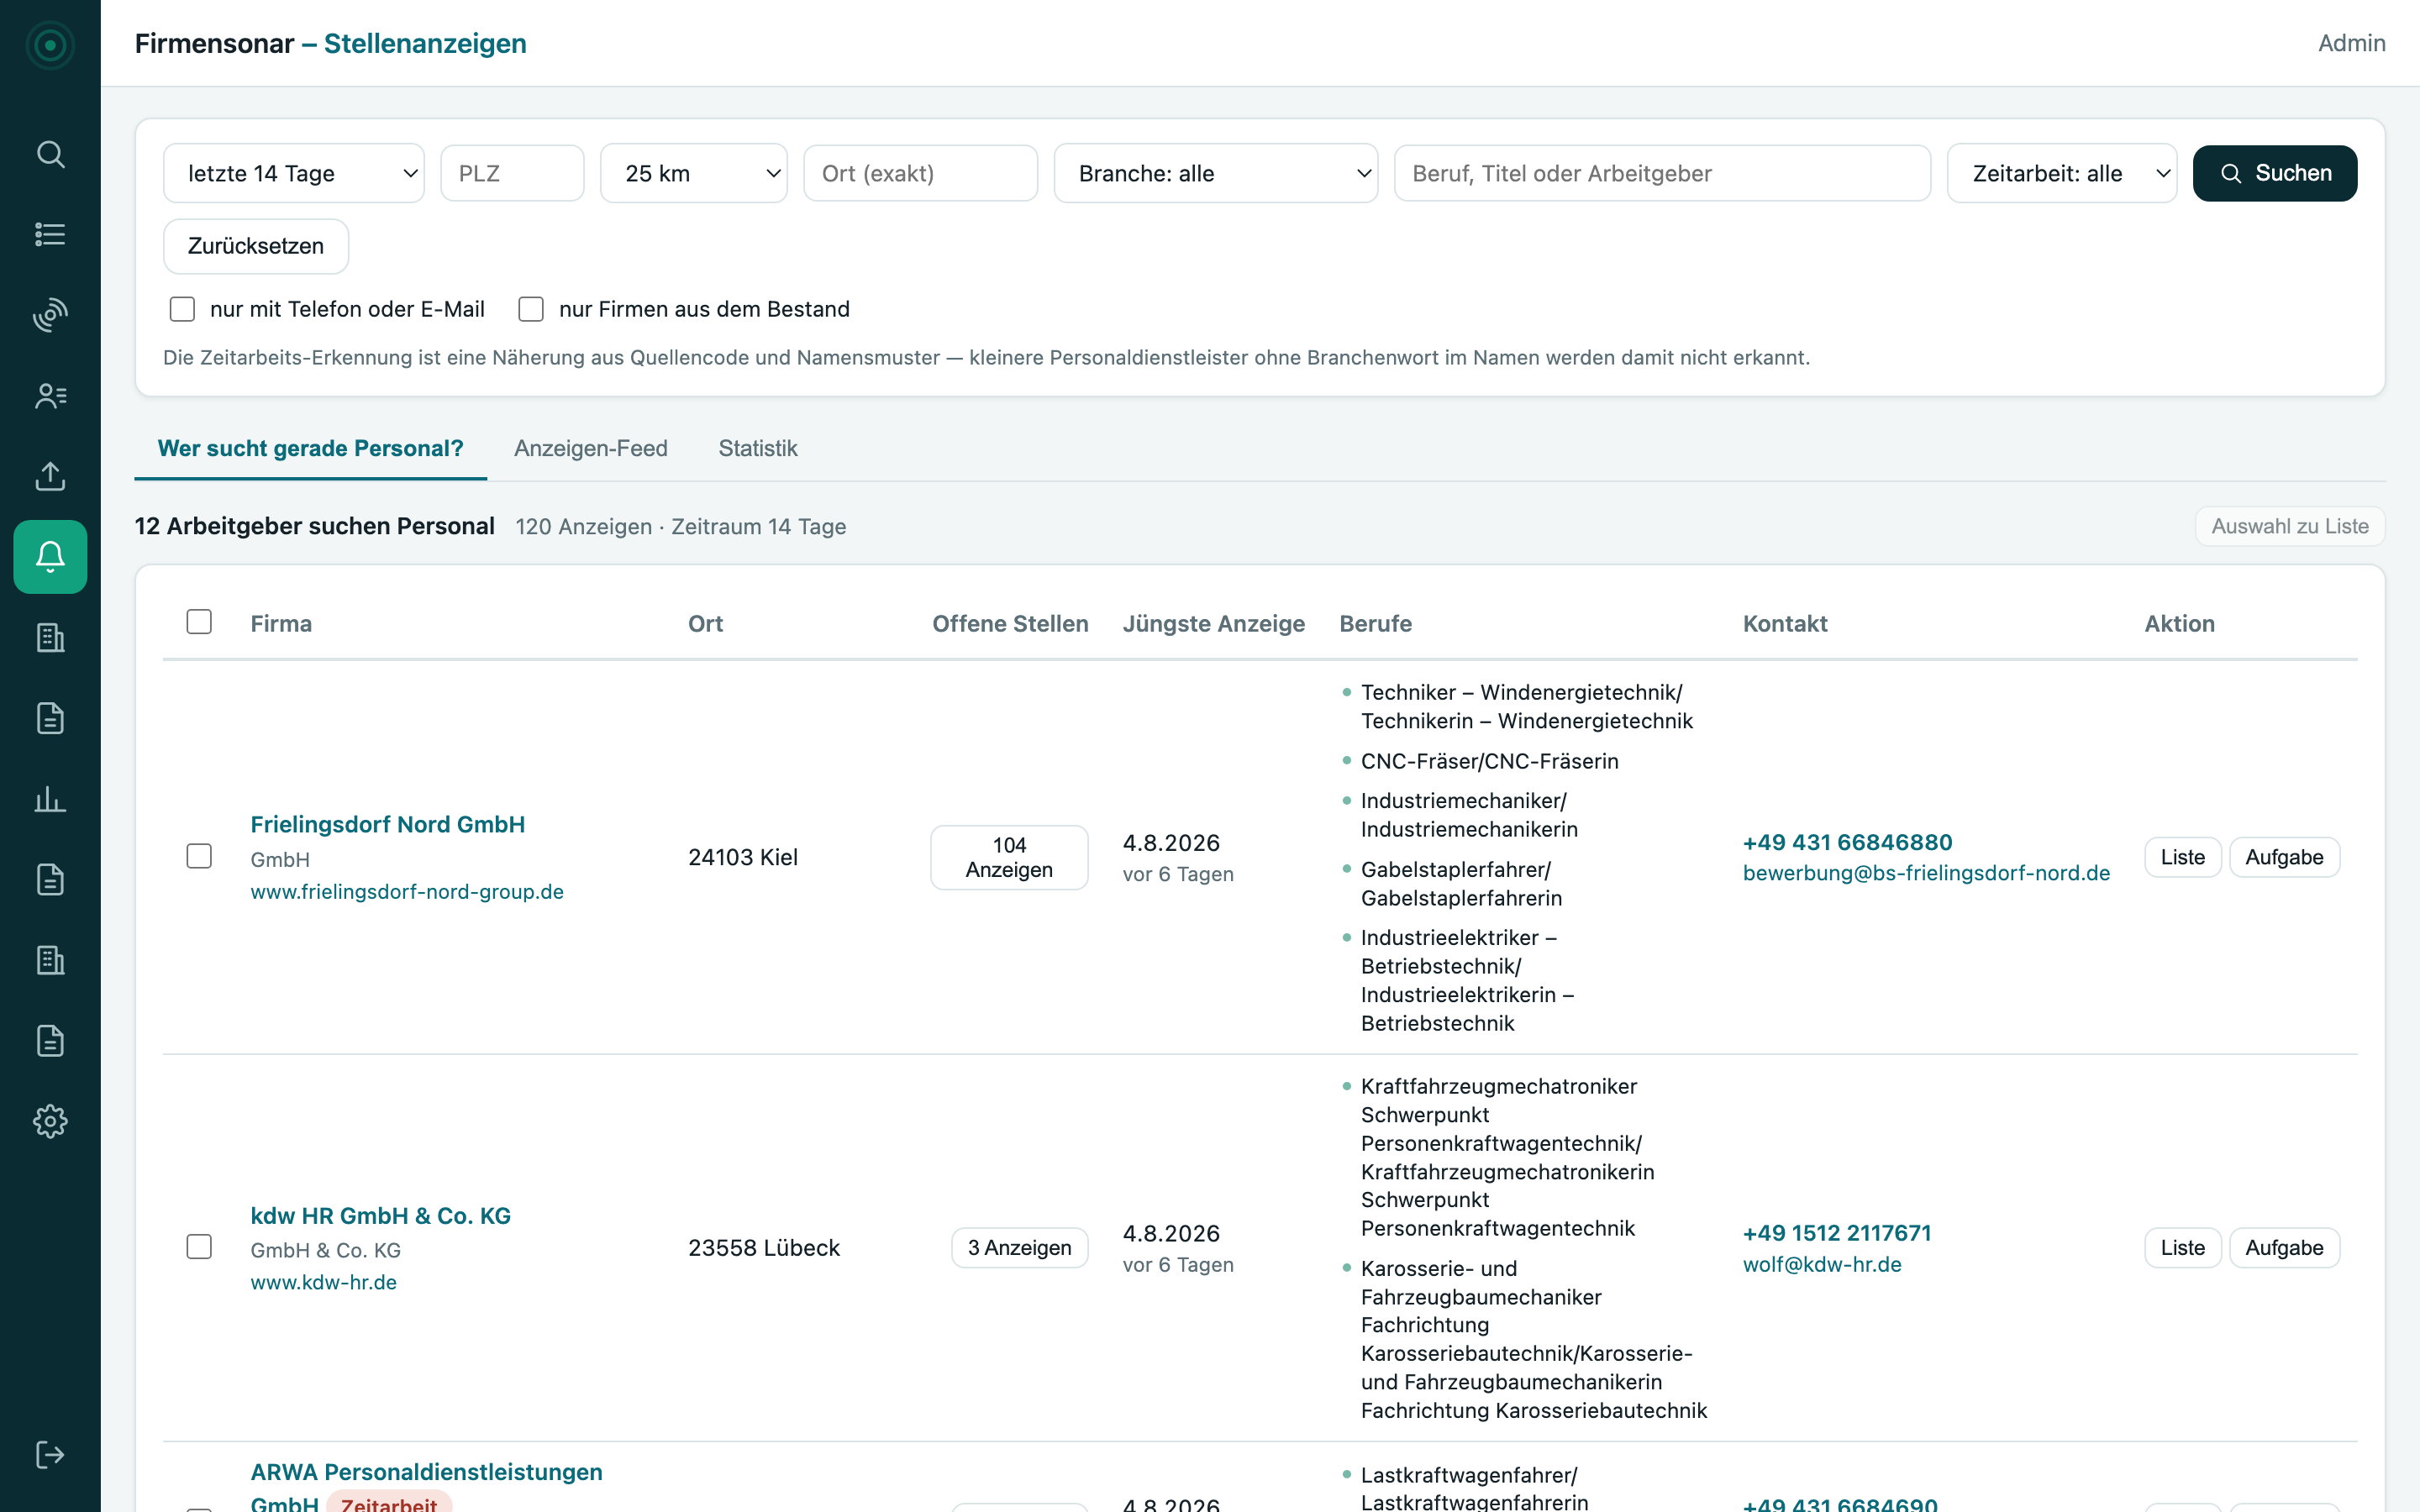Open the upload sidebar icon
Image resolution: width=2420 pixels, height=1512 pixels.
(x=50, y=476)
